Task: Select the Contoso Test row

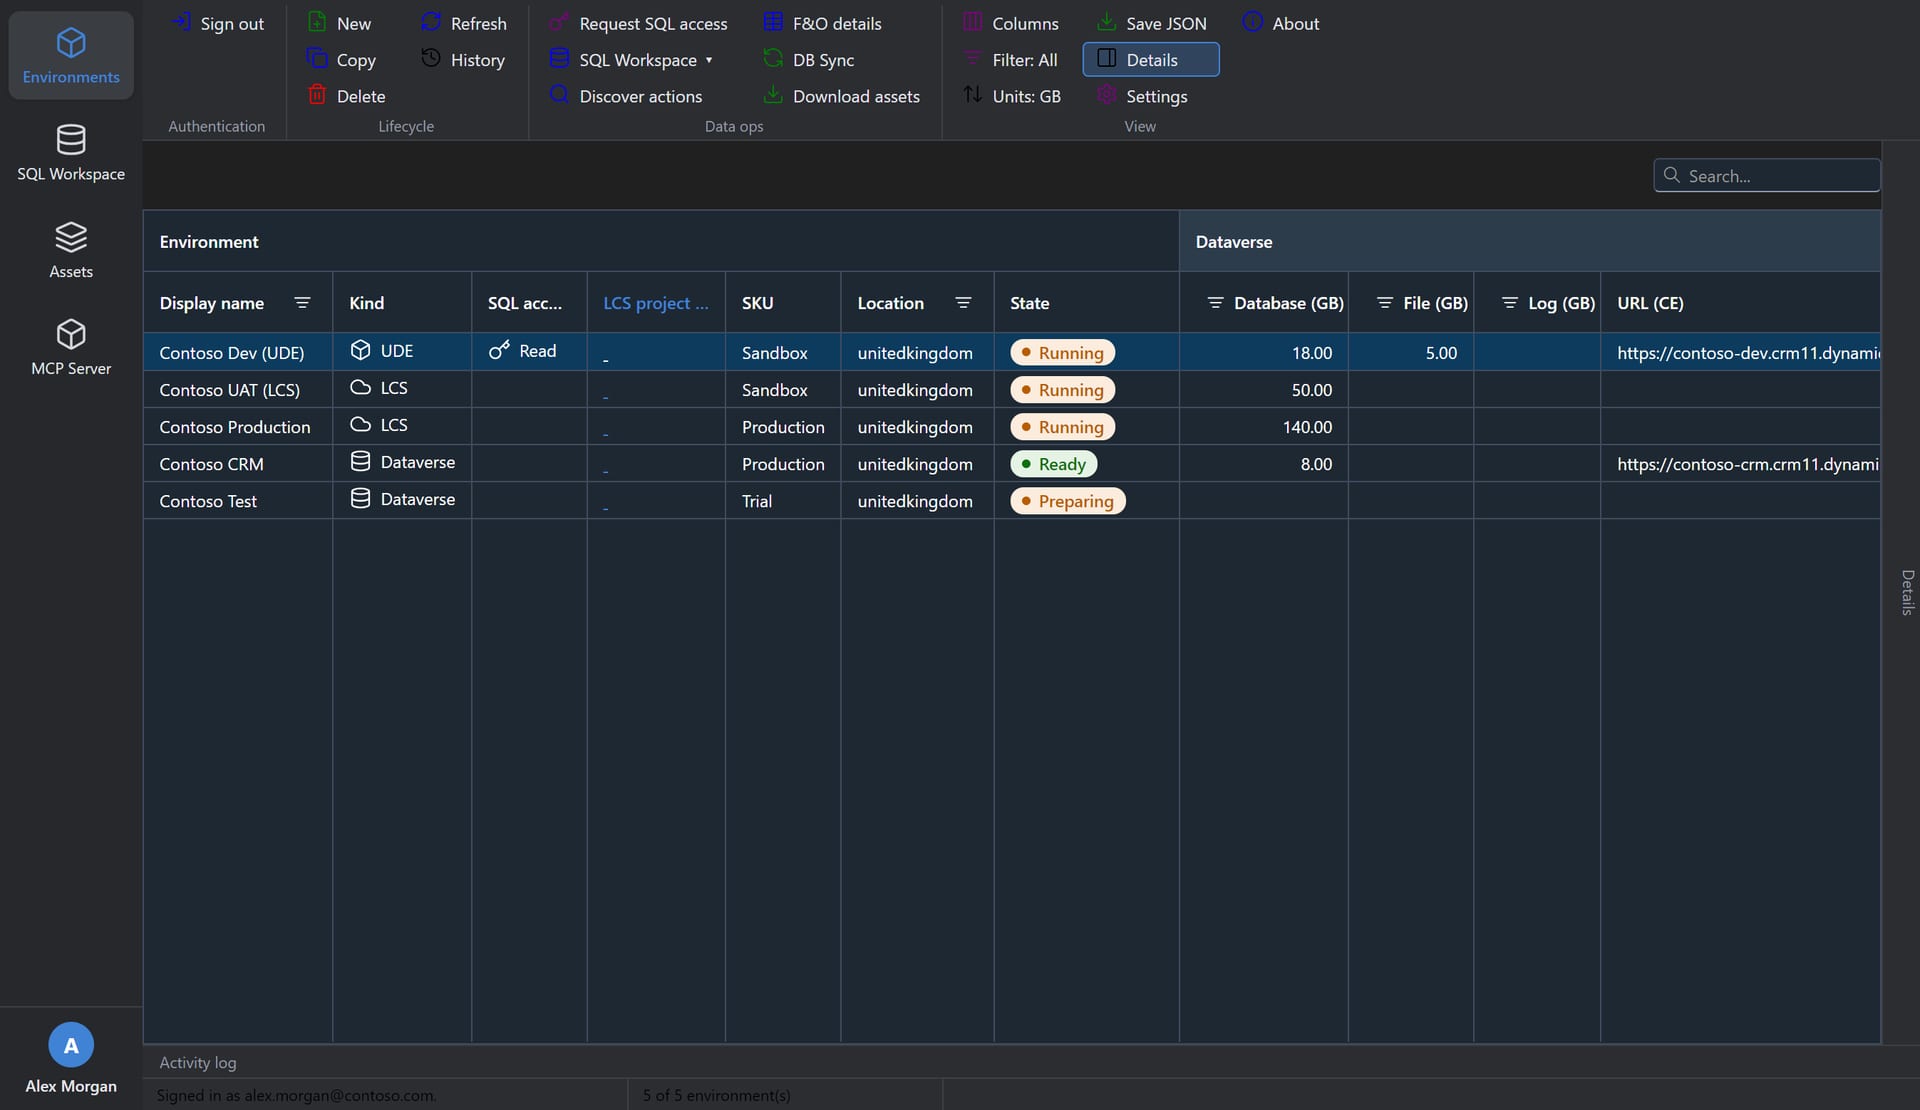Action: point(1012,500)
